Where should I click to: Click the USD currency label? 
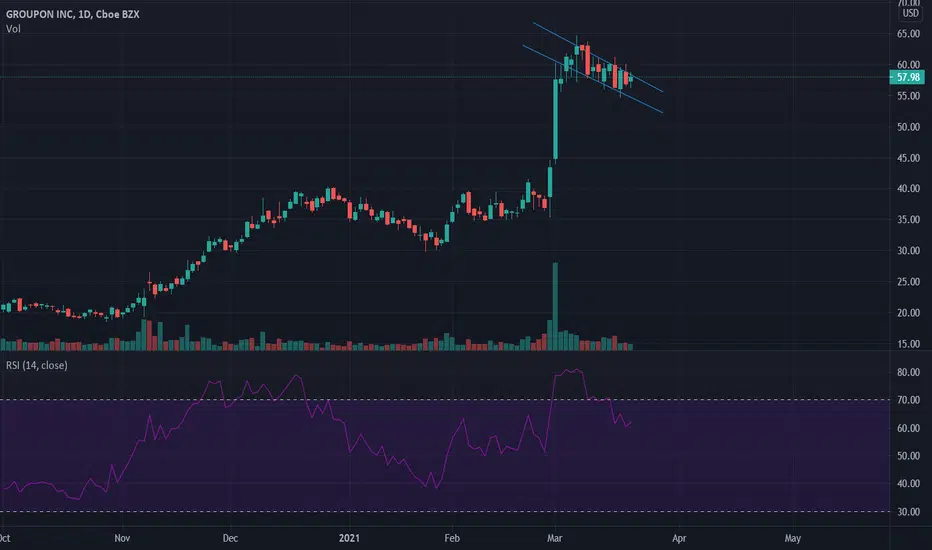pyautogui.click(x=910, y=13)
